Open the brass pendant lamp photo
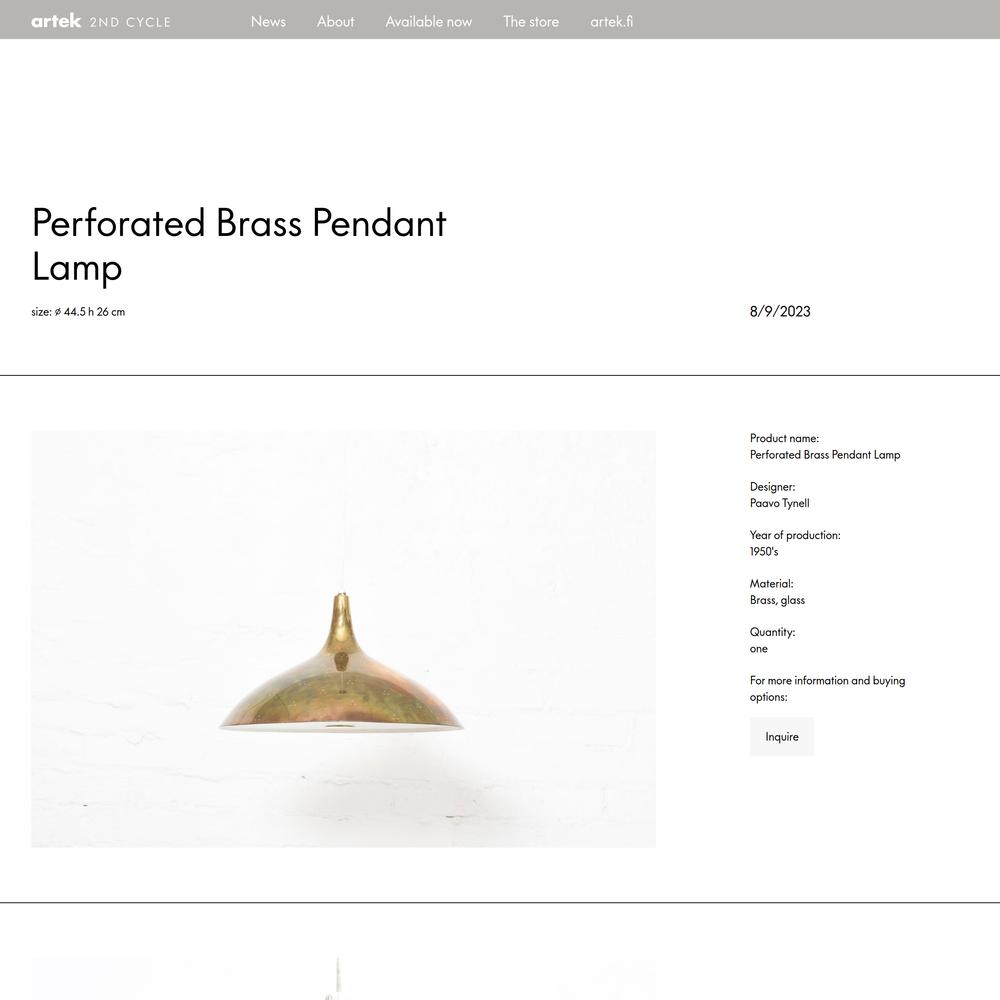The width and height of the screenshot is (1000, 1000). click(343, 639)
